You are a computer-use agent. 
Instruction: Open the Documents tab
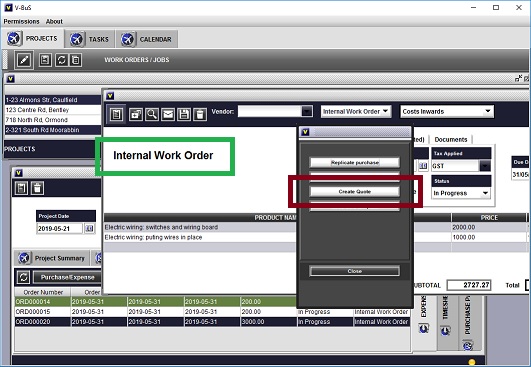451,139
